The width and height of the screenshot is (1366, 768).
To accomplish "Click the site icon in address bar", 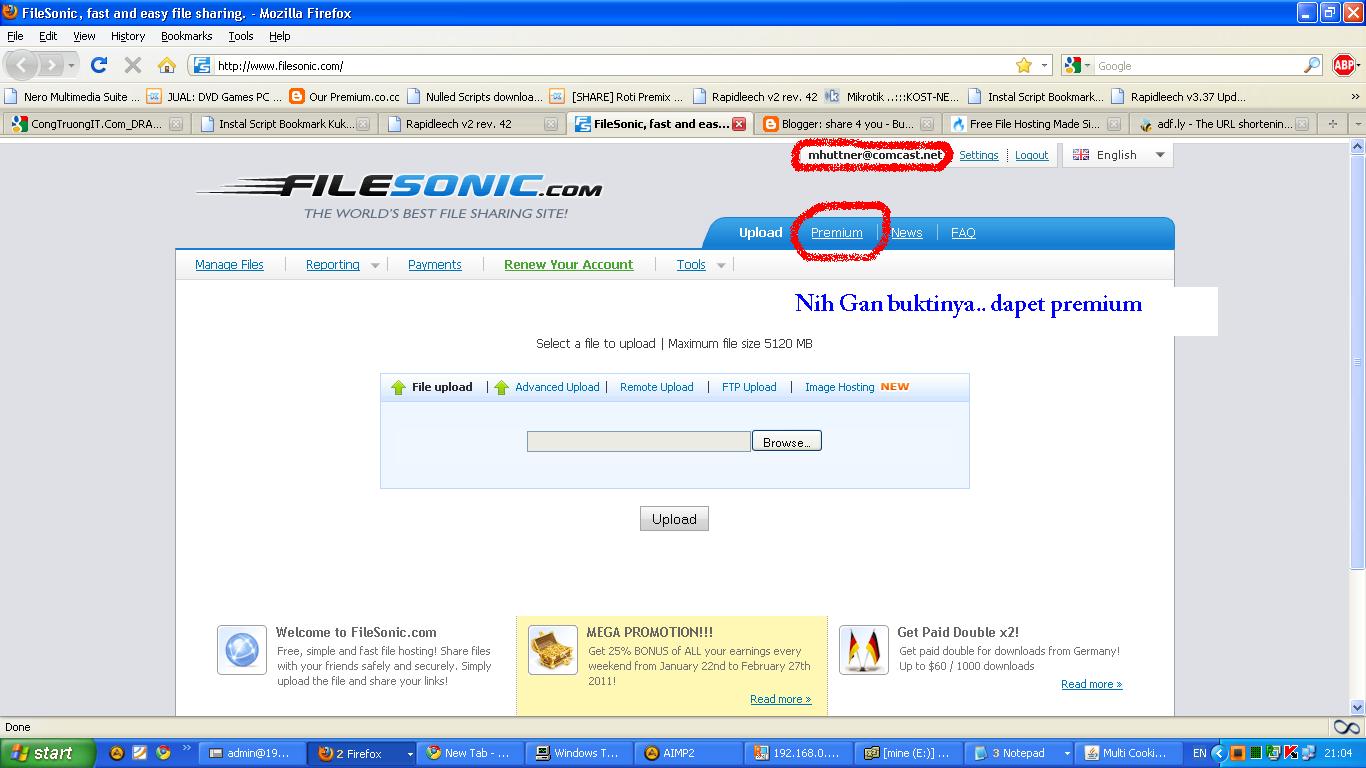I will pyautogui.click(x=202, y=65).
